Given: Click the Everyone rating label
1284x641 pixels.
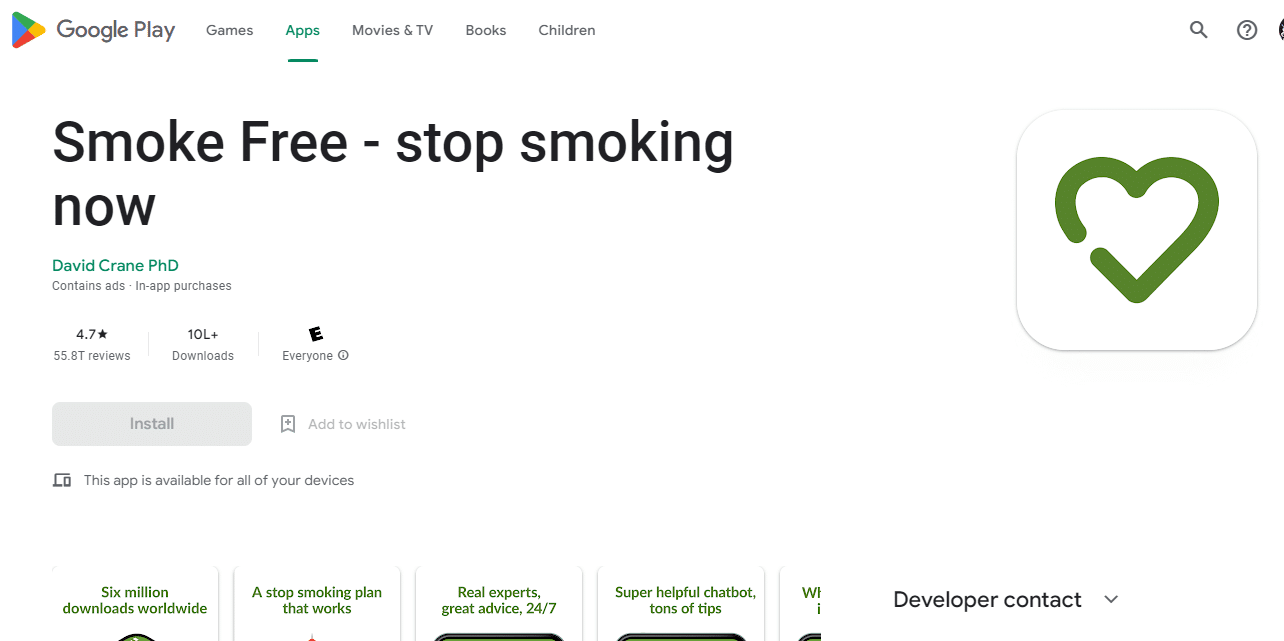Looking at the screenshot, I should (x=307, y=356).
